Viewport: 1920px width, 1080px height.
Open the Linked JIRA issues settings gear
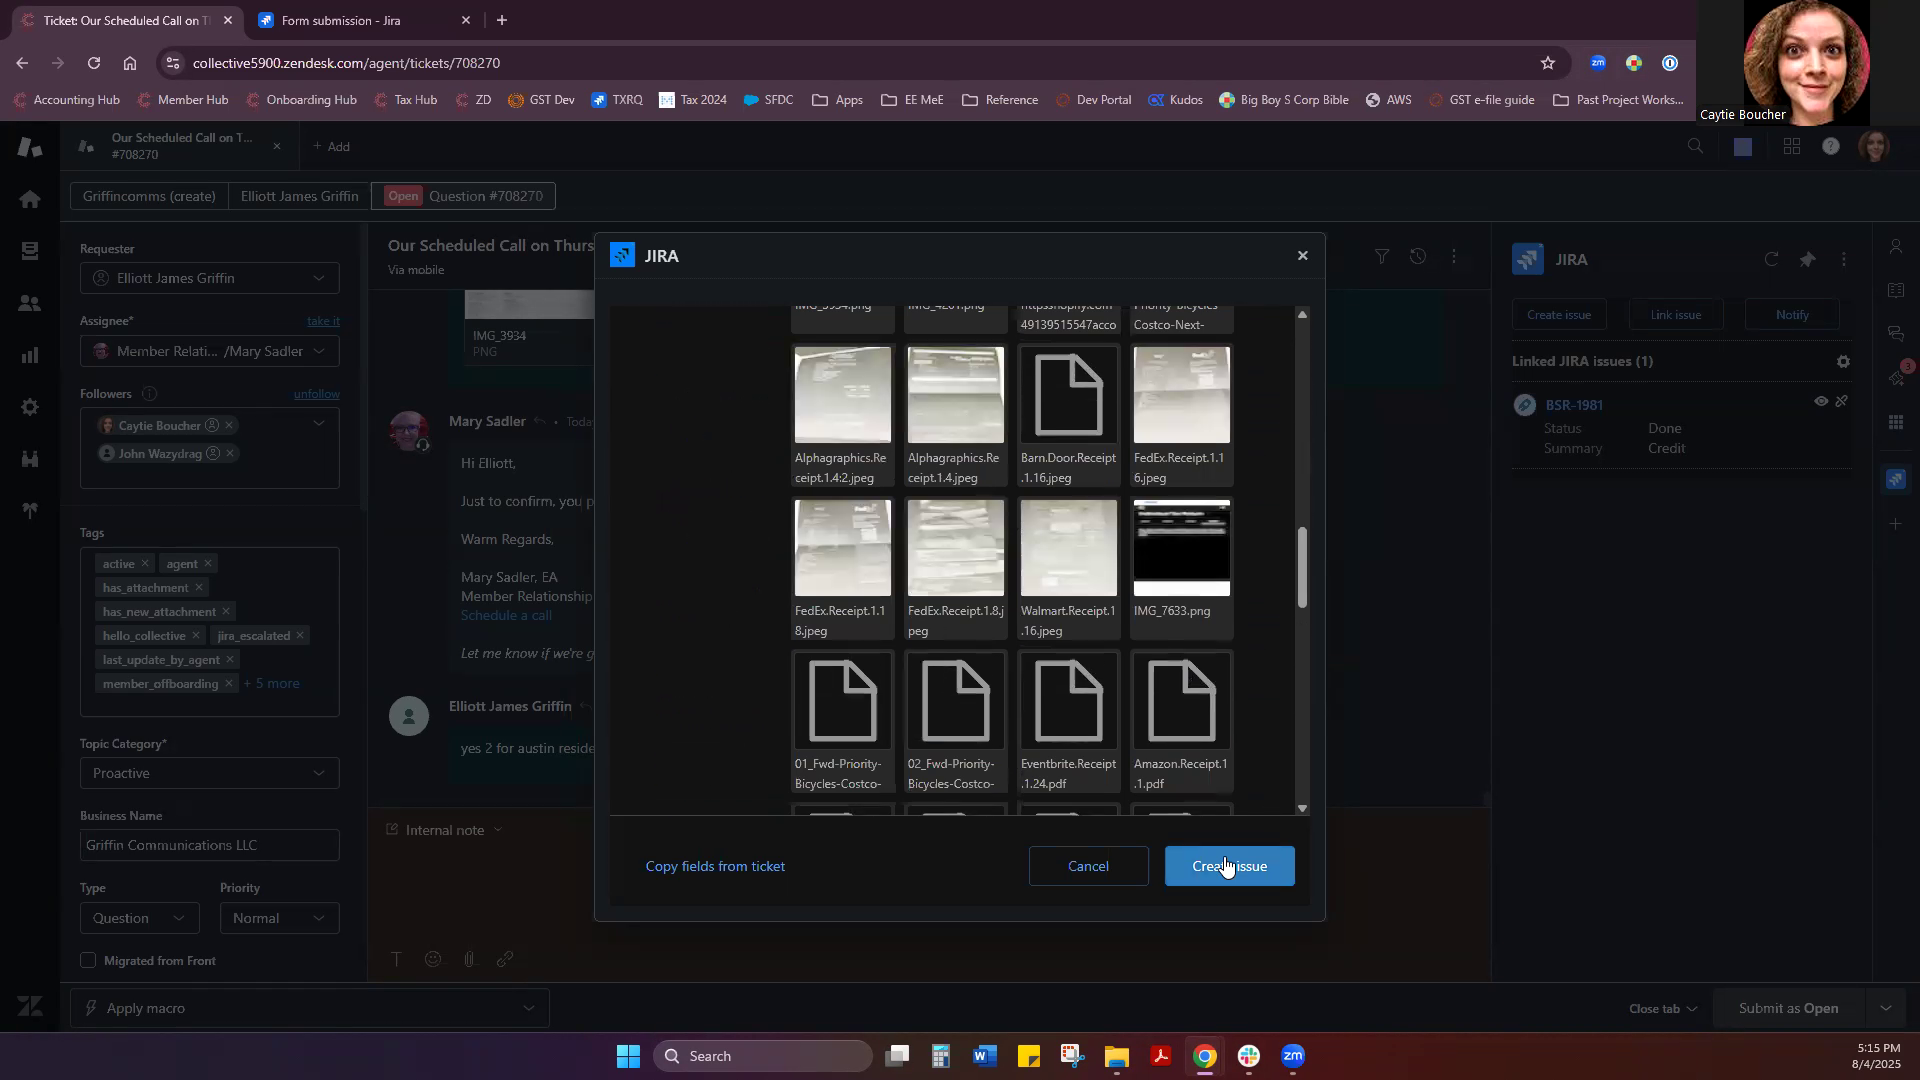1843,362
